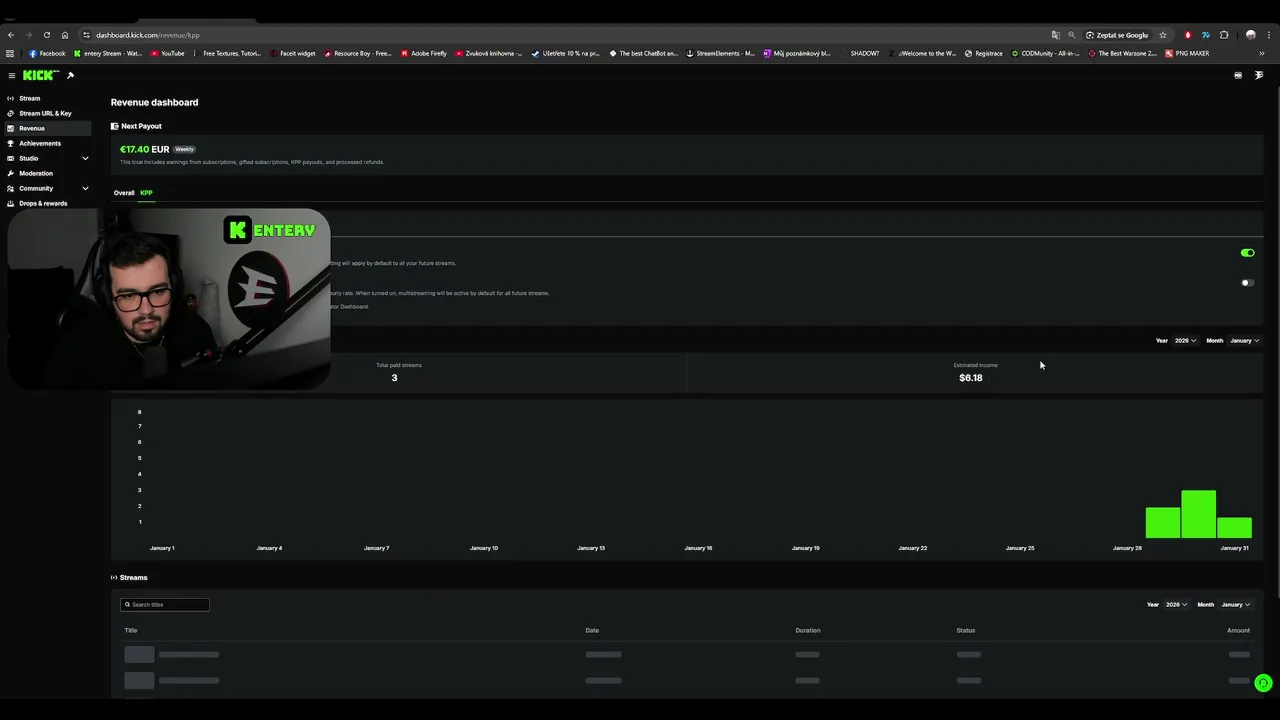Open the entery Stream bookmark
Viewport: 1280px width, 720px height.
[x=108, y=53]
